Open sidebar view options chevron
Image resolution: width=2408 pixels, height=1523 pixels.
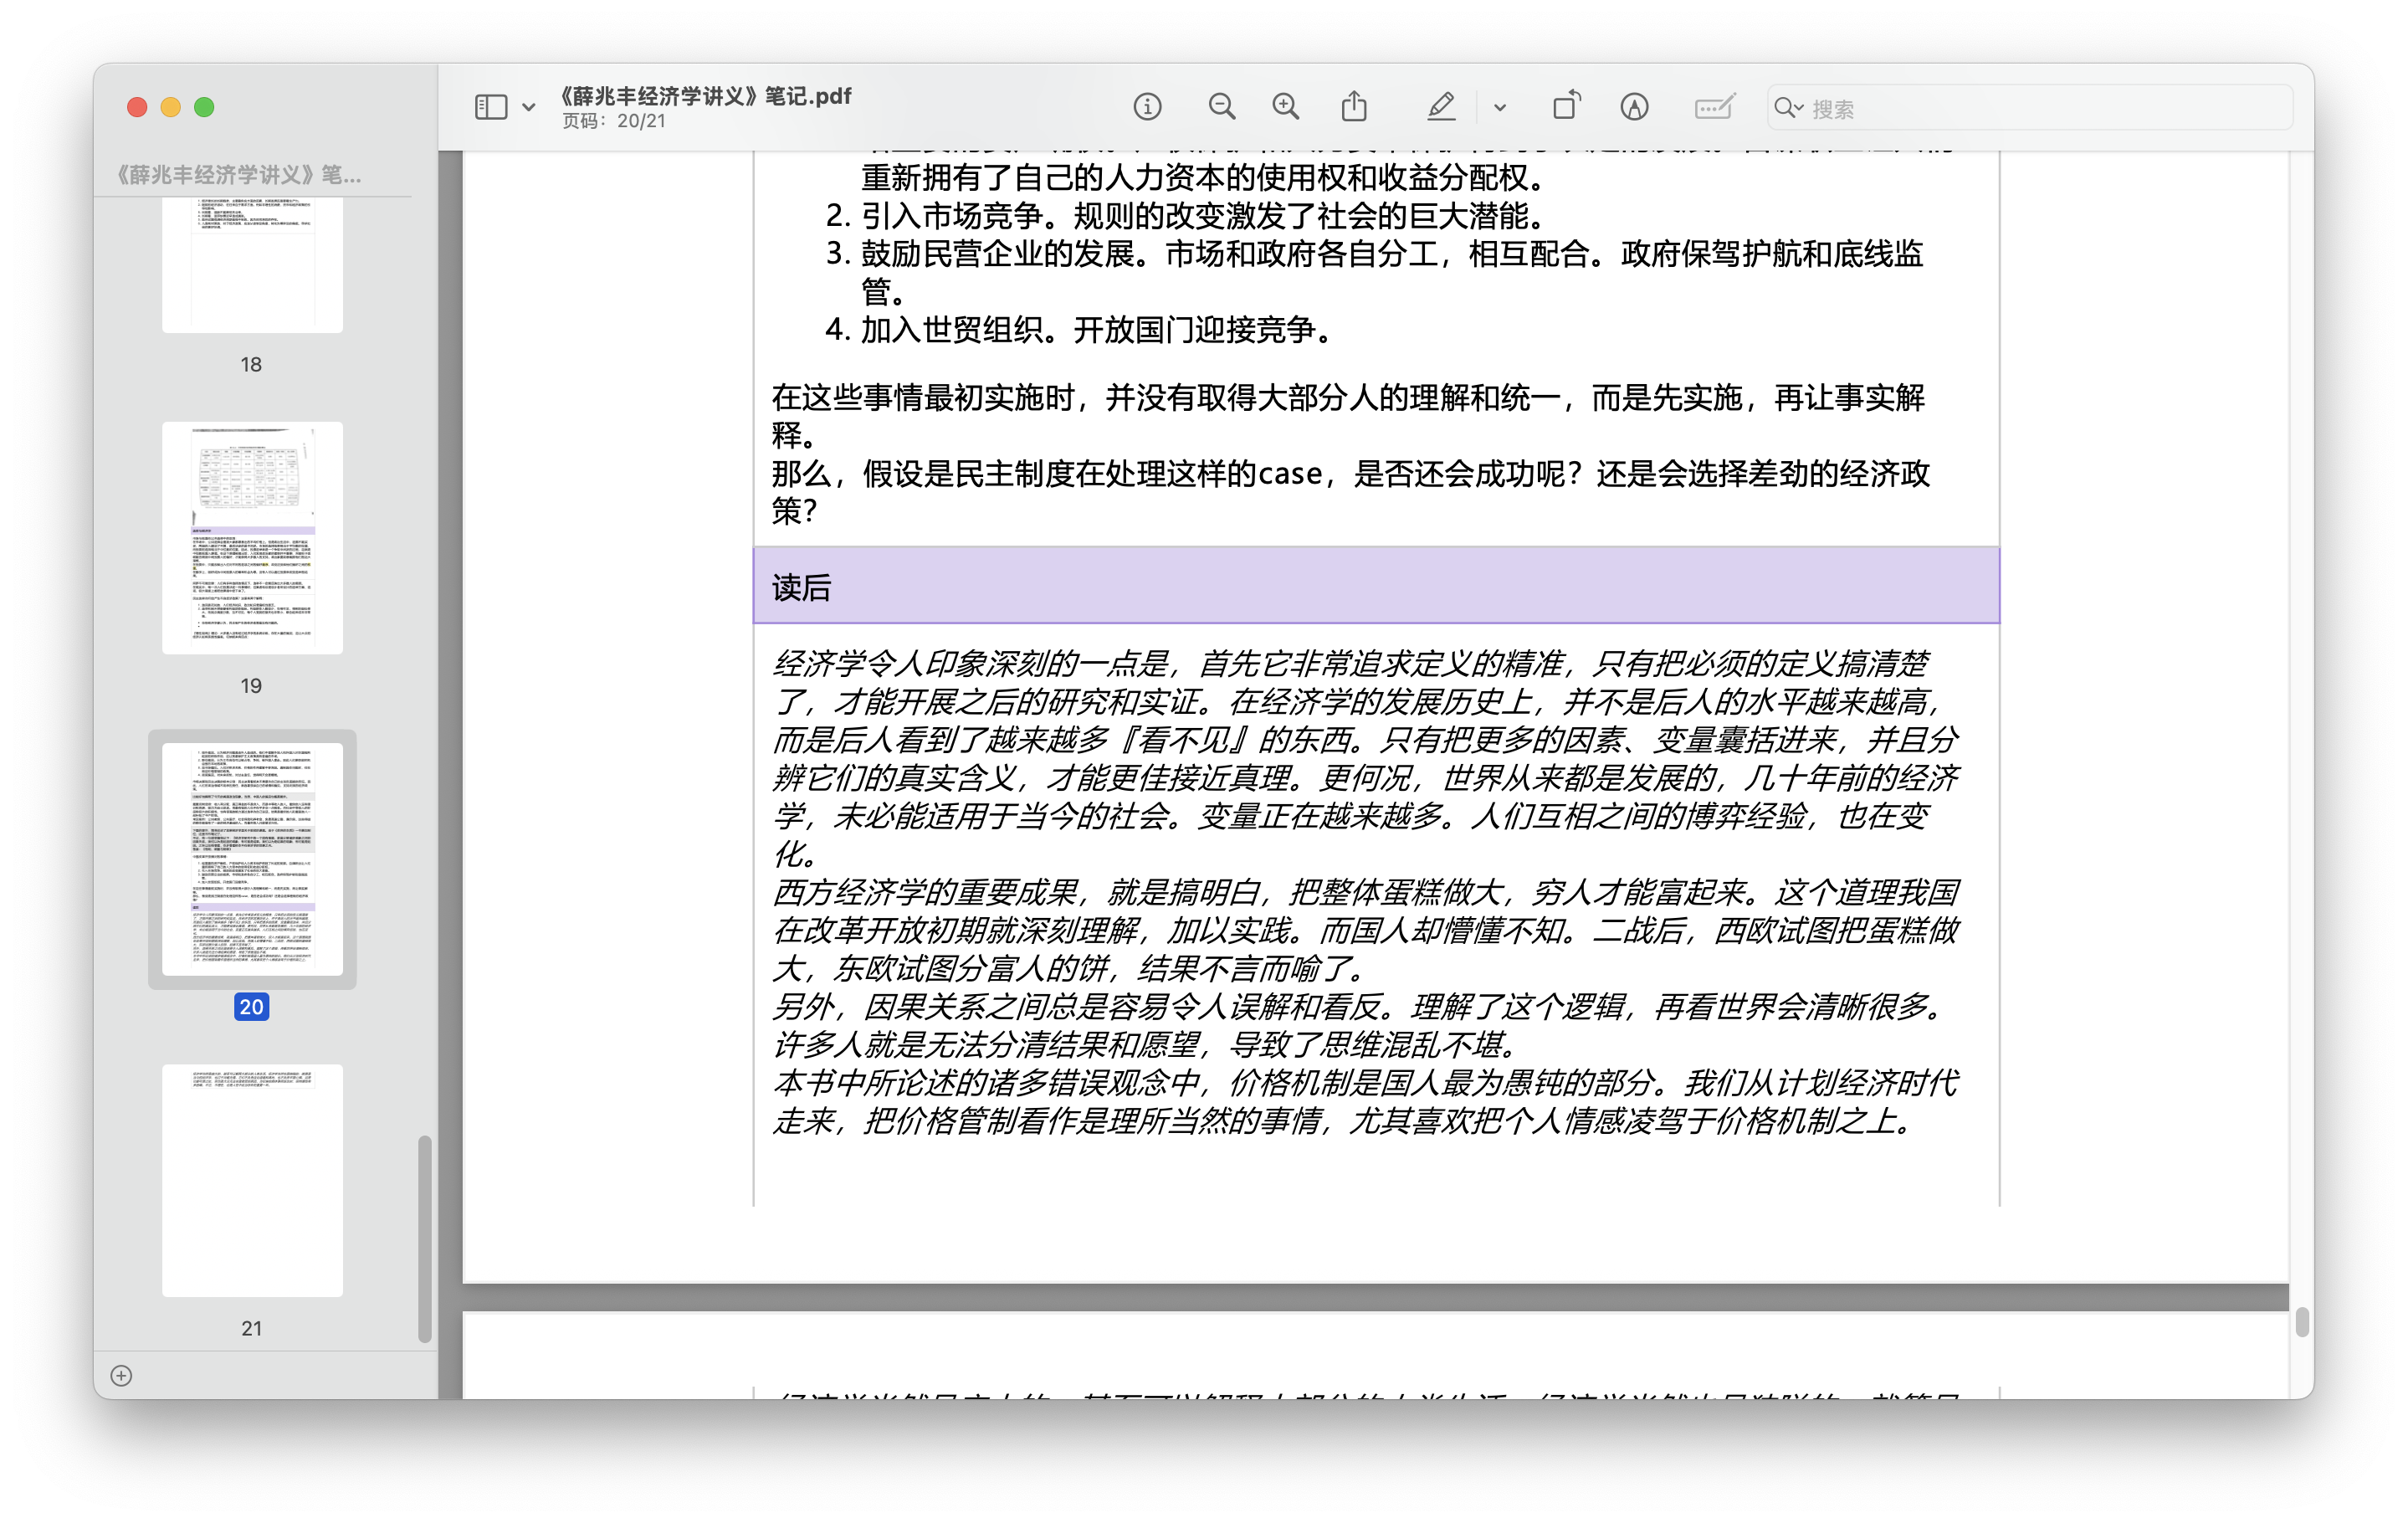pos(529,107)
